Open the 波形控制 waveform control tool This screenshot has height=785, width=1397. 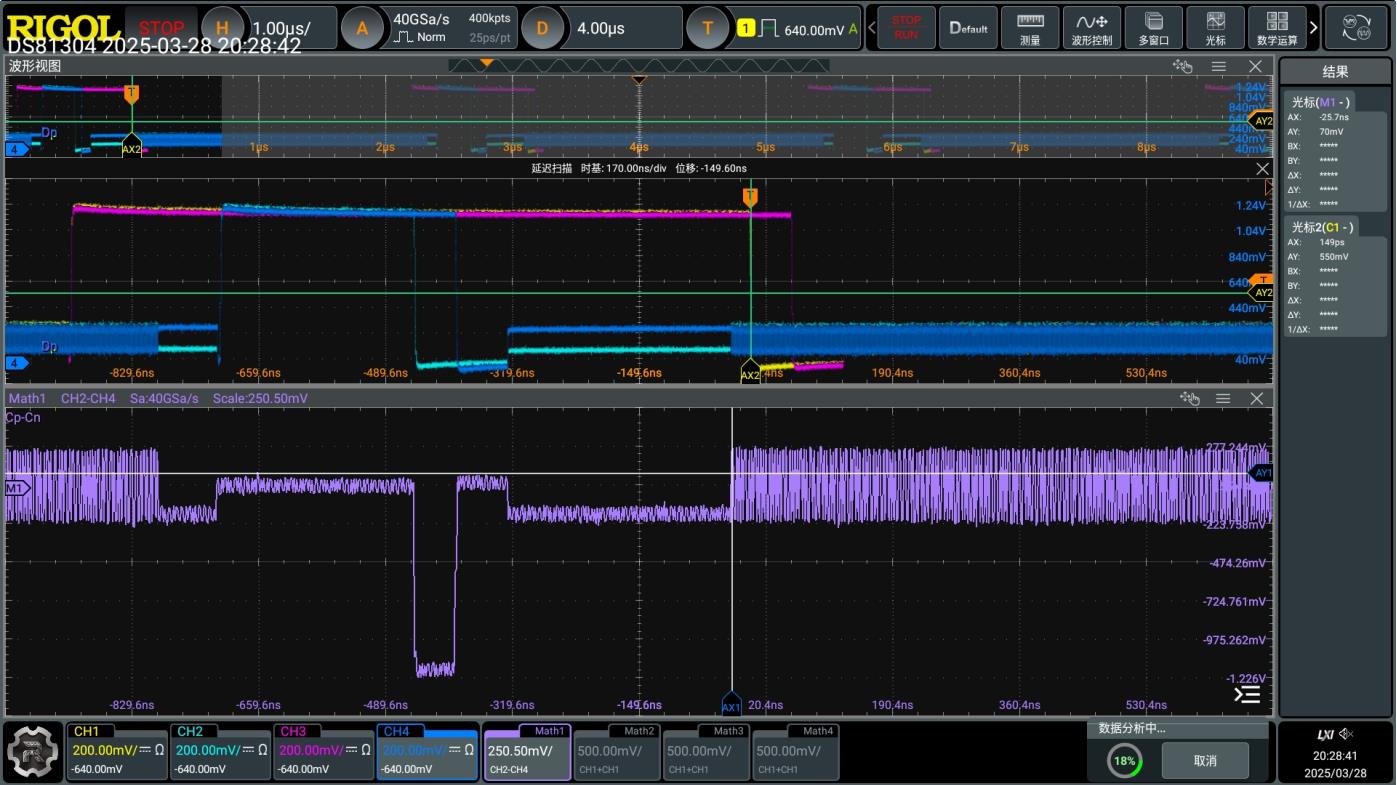click(1092, 28)
